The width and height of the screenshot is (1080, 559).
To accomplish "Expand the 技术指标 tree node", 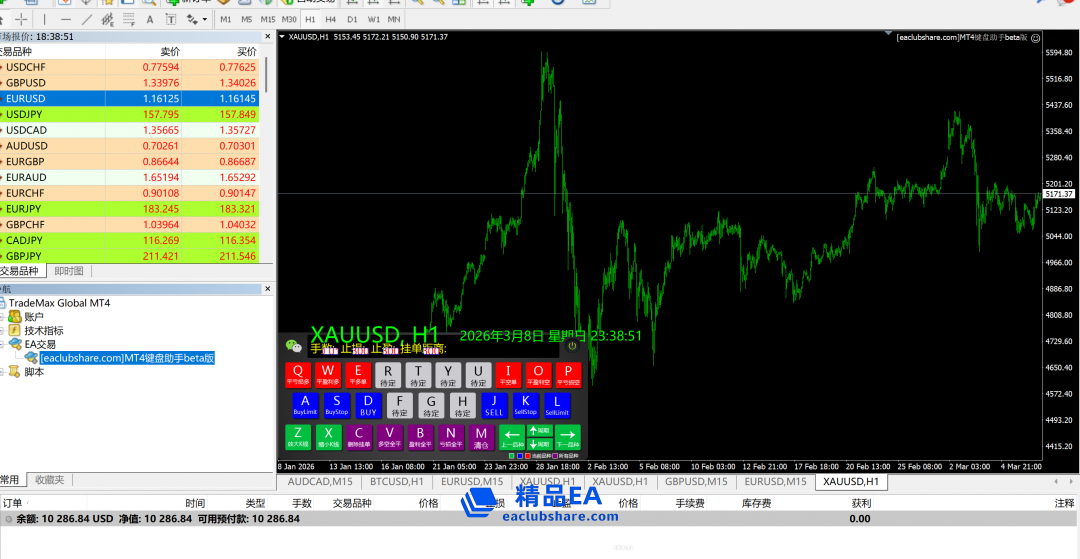I will pyautogui.click(x=4, y=331).
